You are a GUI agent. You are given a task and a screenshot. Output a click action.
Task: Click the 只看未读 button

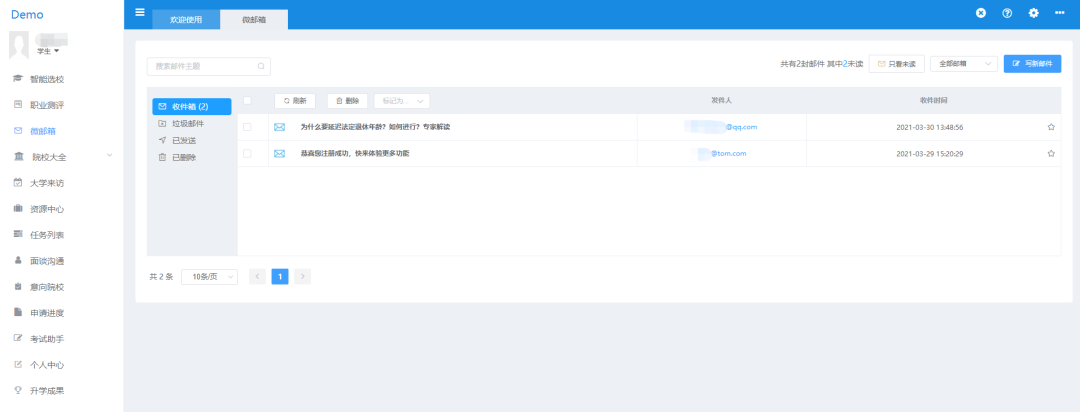(x=896, y=64)
